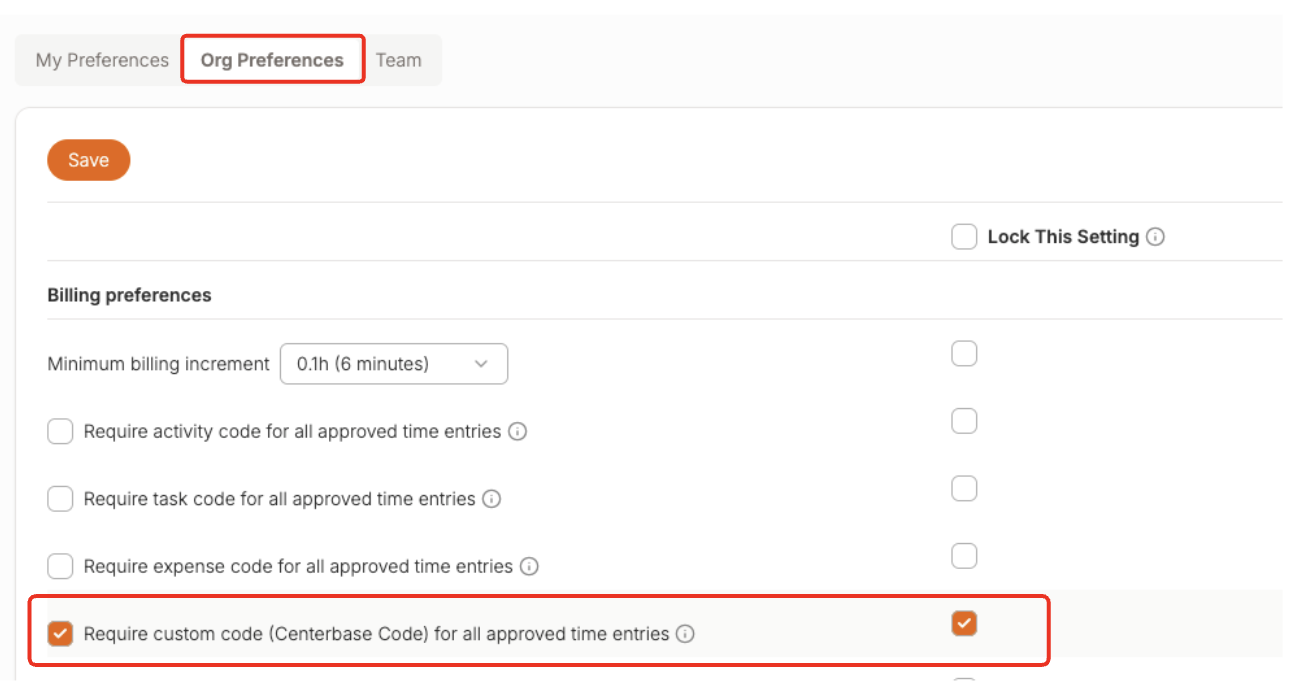This screenshot has height=688, width=1296.
Task: Switch to the Org Preferences tab
Action: tap(272, 60)
